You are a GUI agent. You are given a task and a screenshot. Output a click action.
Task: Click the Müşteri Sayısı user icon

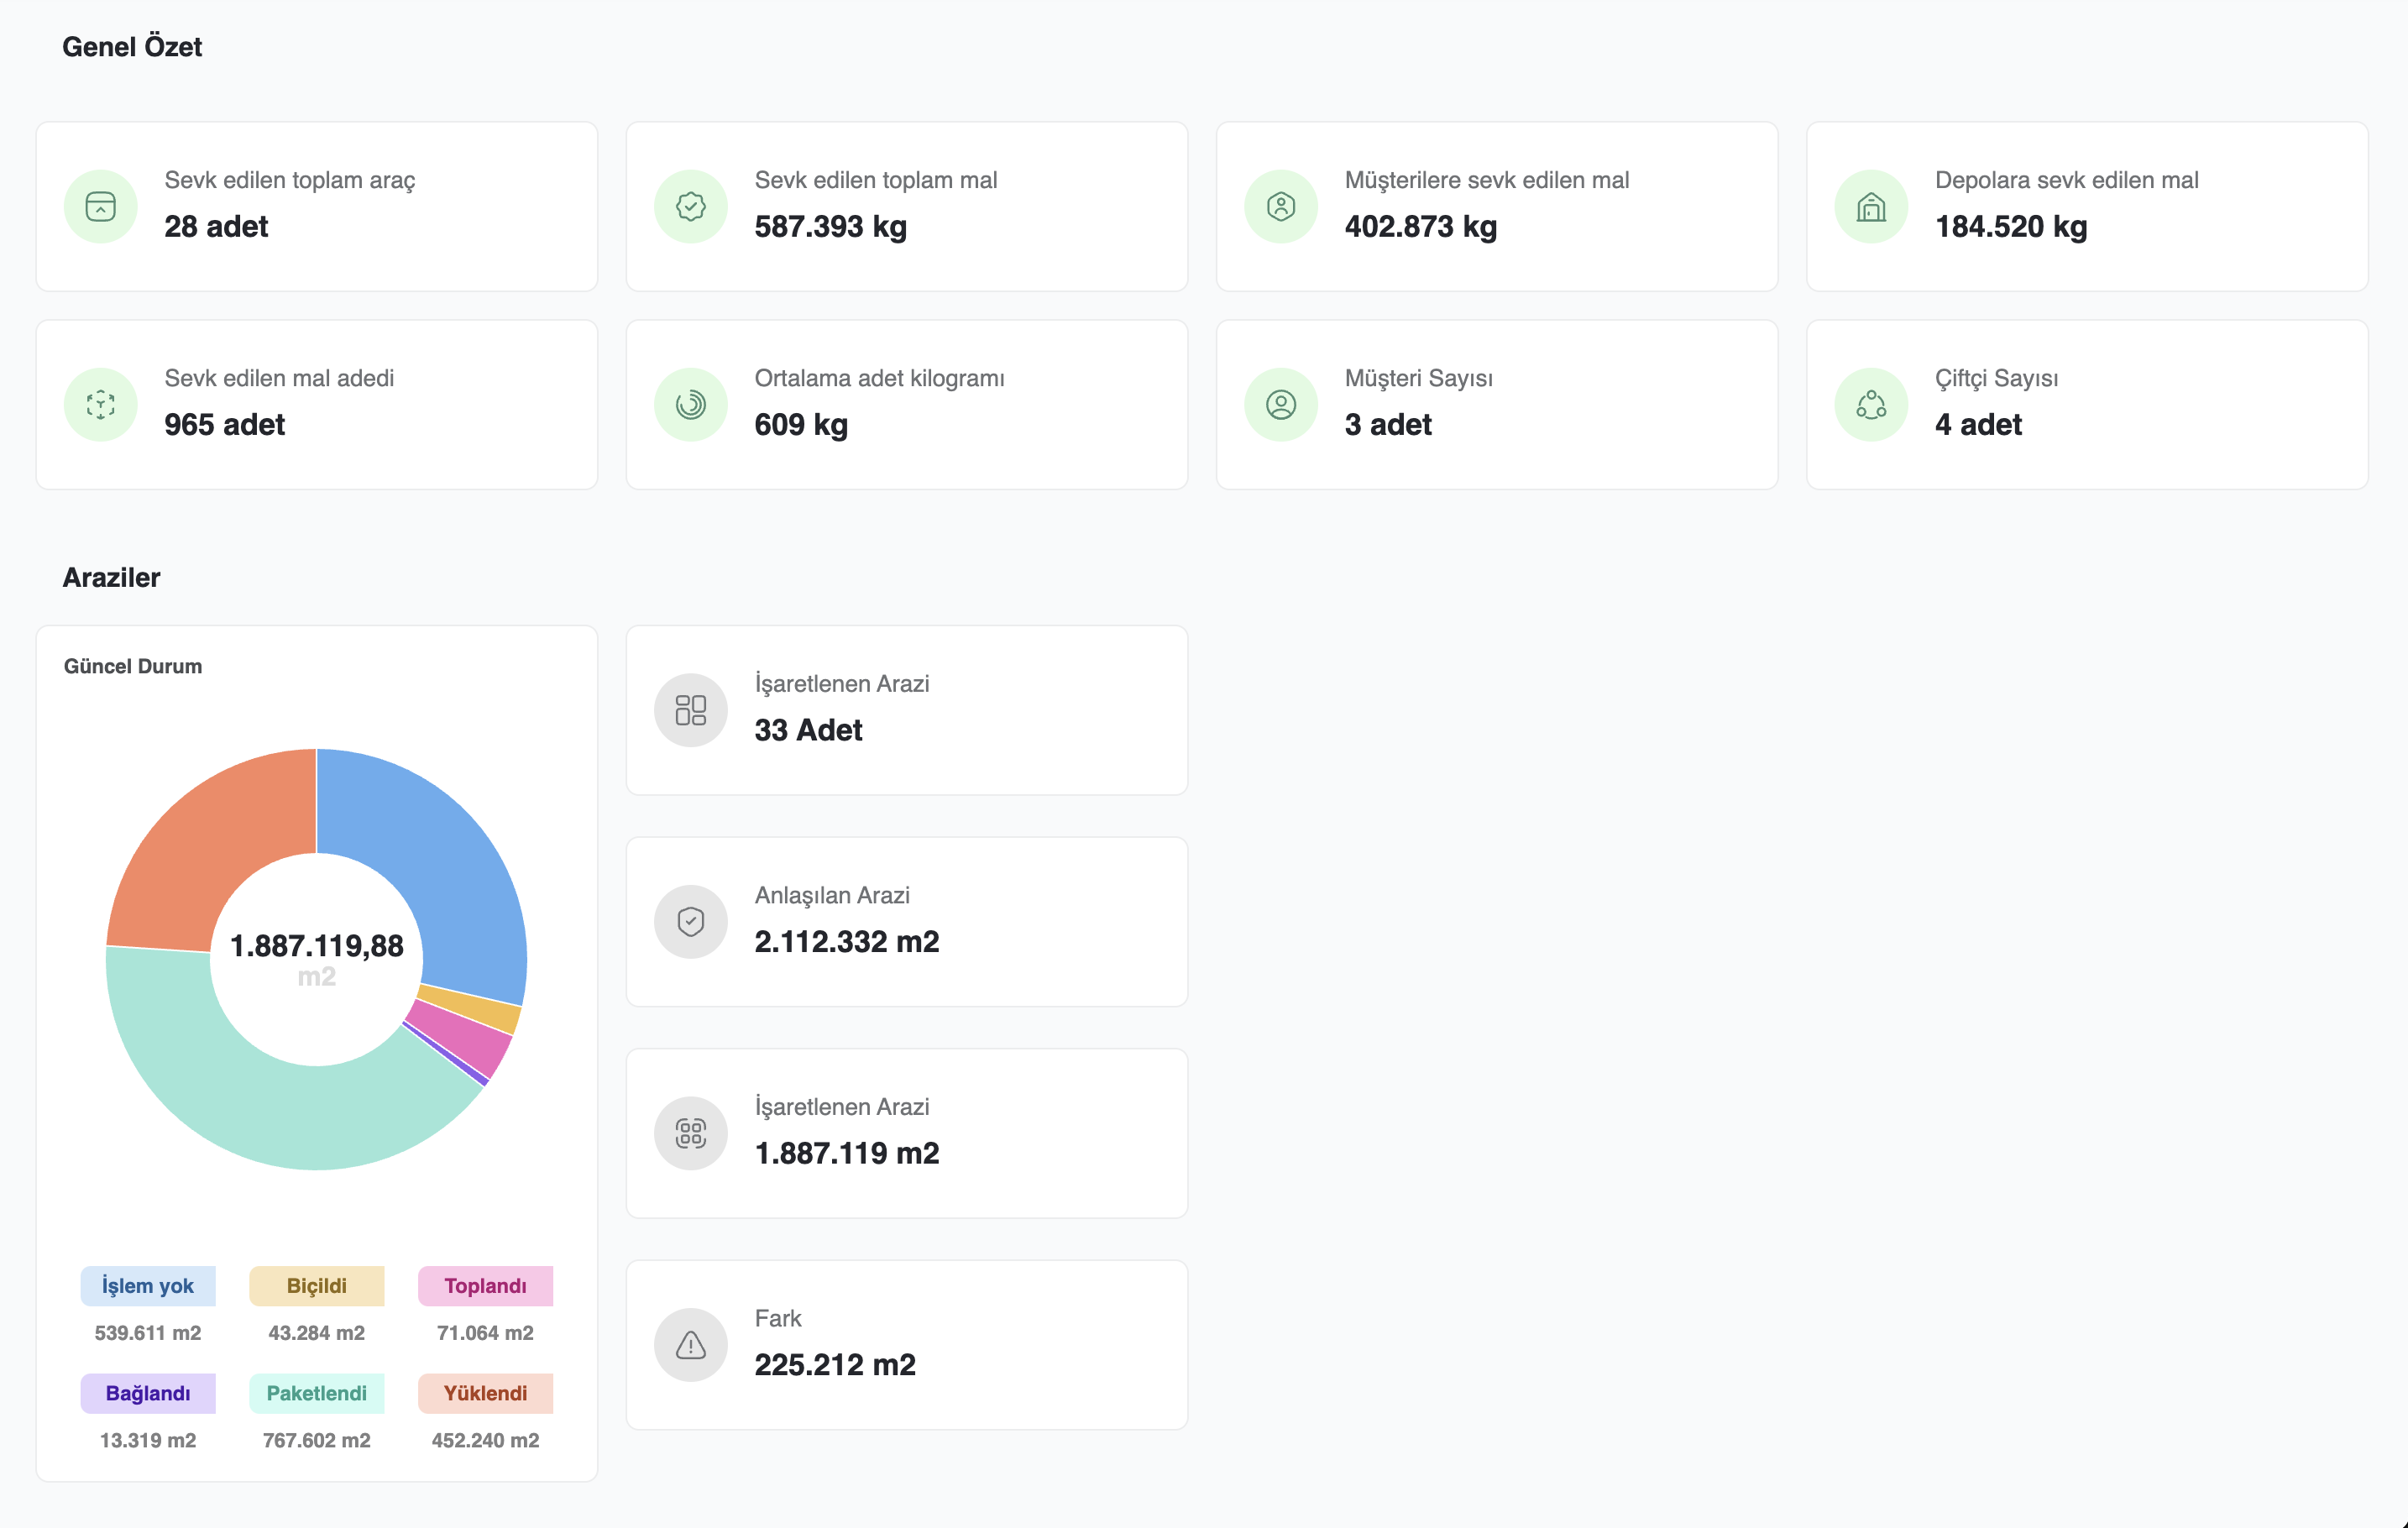pos(1281,405)
